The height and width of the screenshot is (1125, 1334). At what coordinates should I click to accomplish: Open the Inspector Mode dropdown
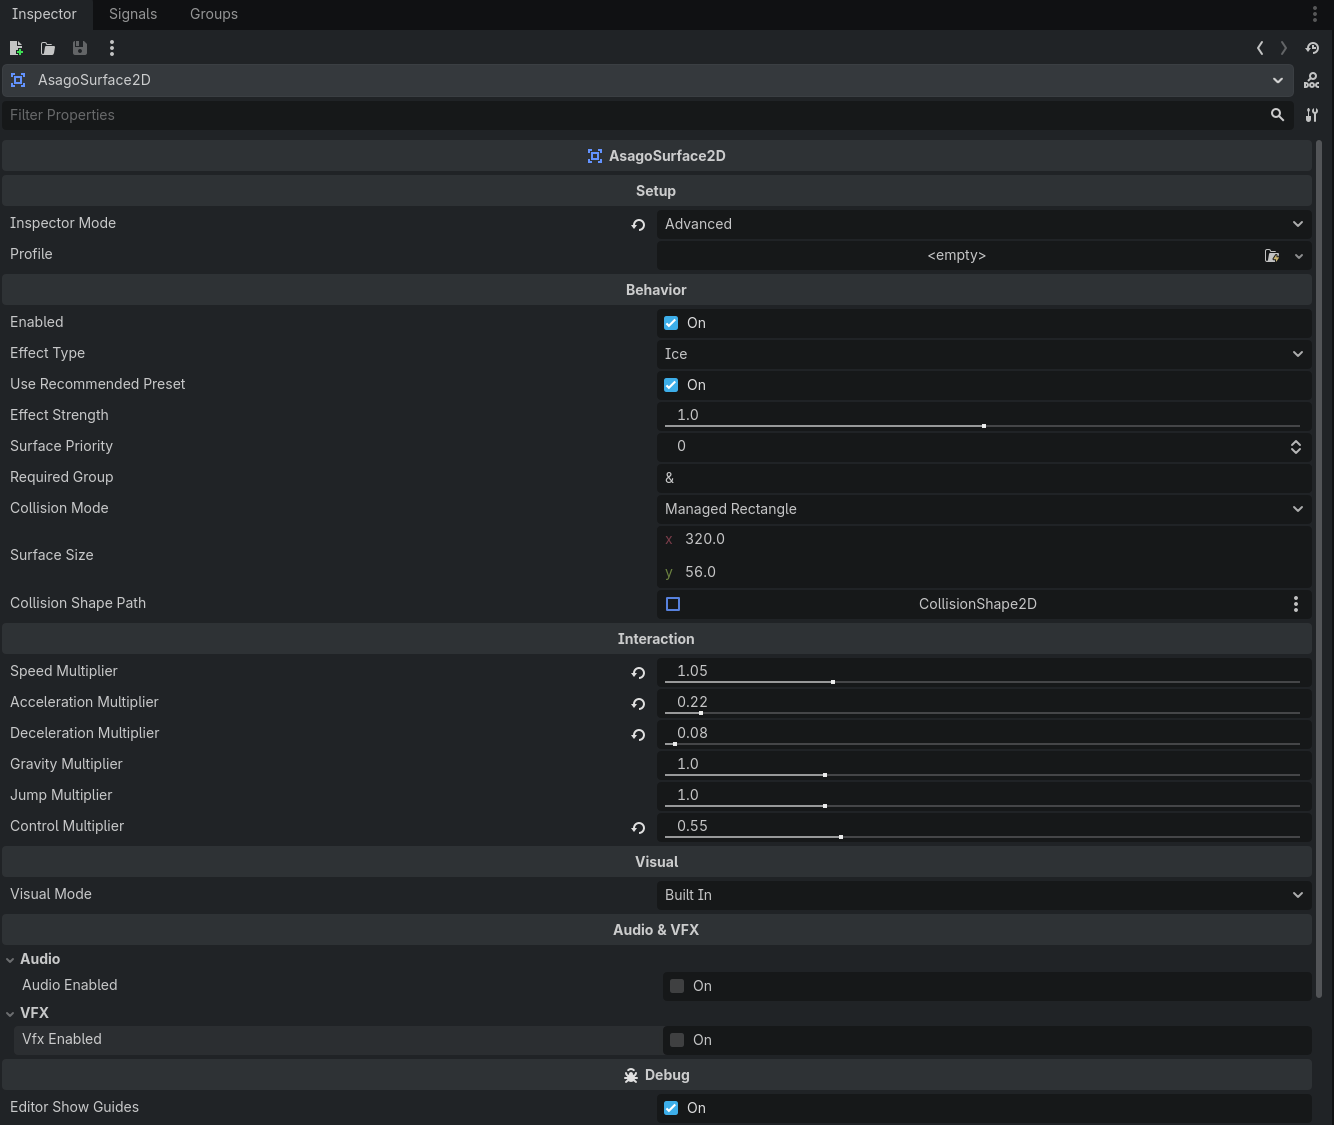(x=984, y=224)
